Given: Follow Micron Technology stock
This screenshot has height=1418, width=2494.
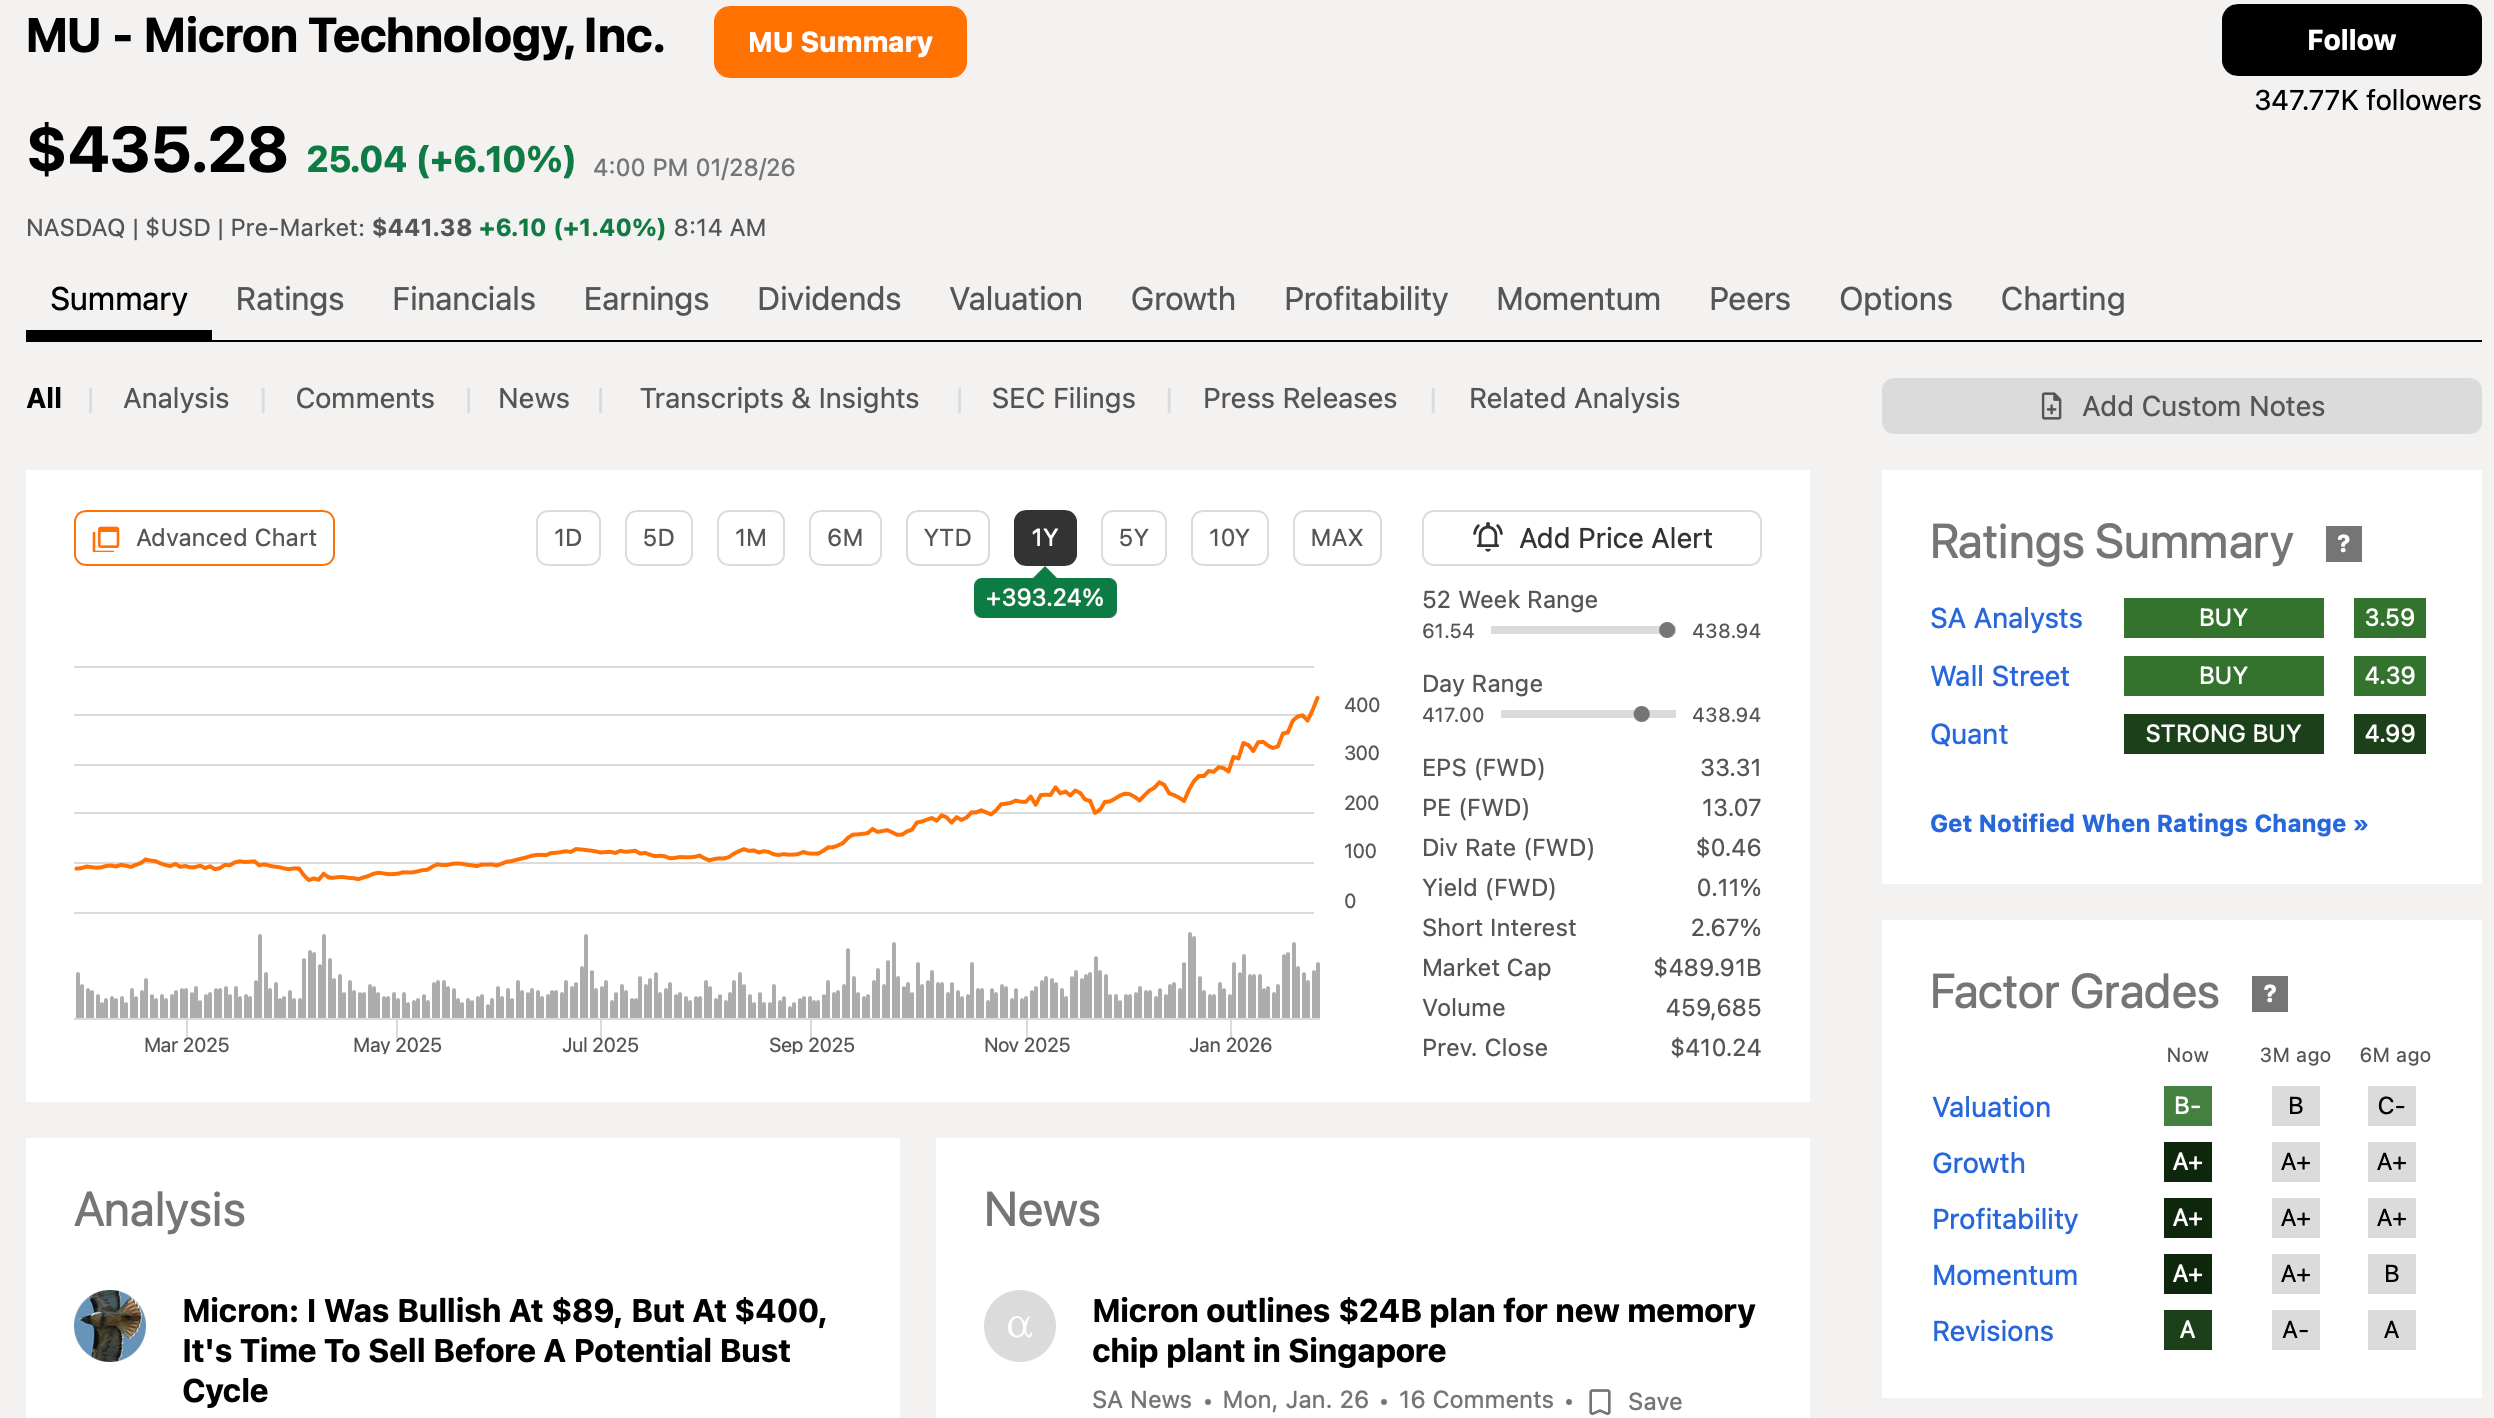Looking at the screenshot, I should coord(2350,40).
